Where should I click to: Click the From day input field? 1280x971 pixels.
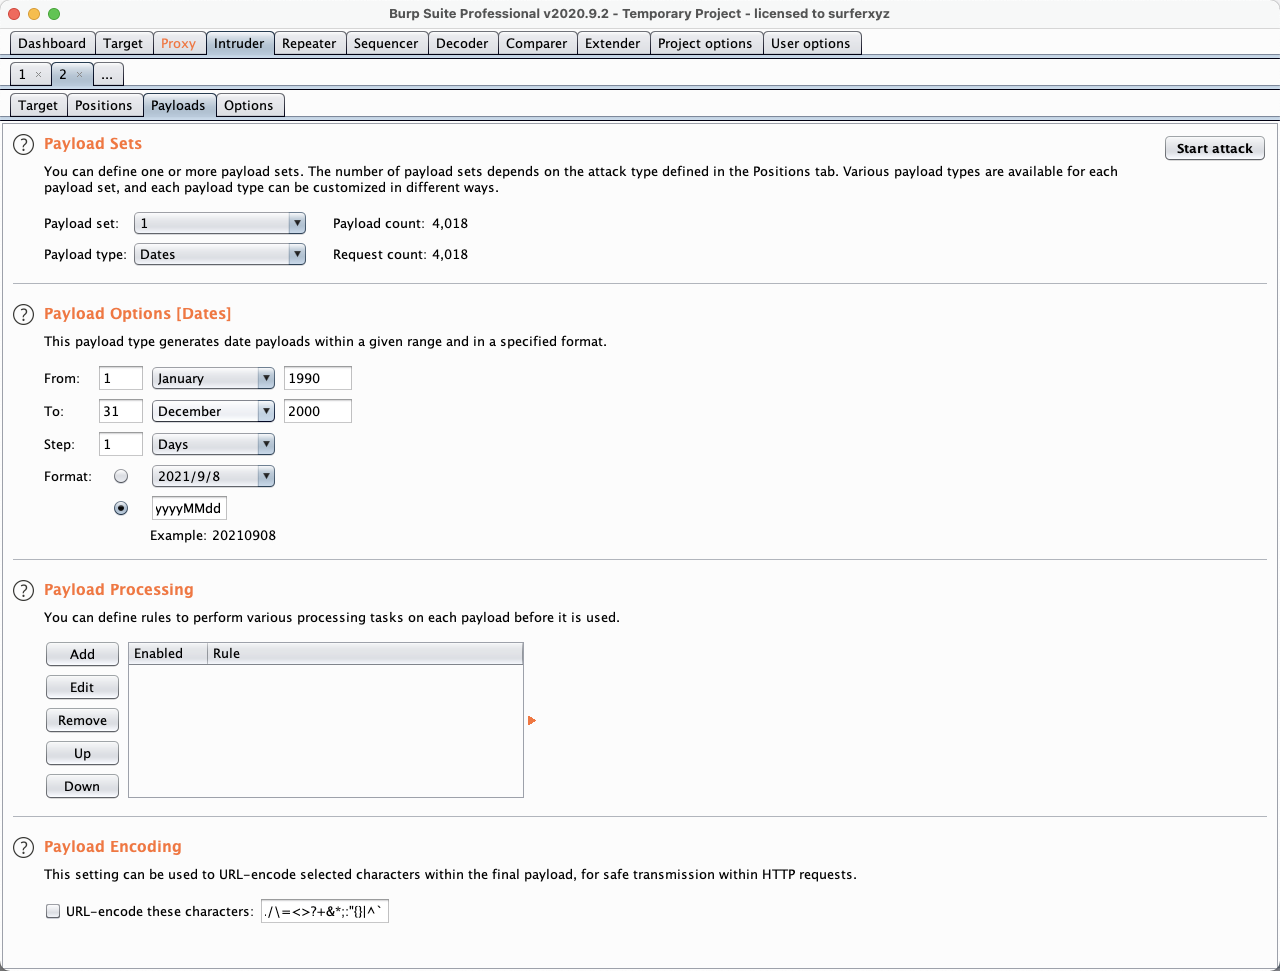pos(121,378)
